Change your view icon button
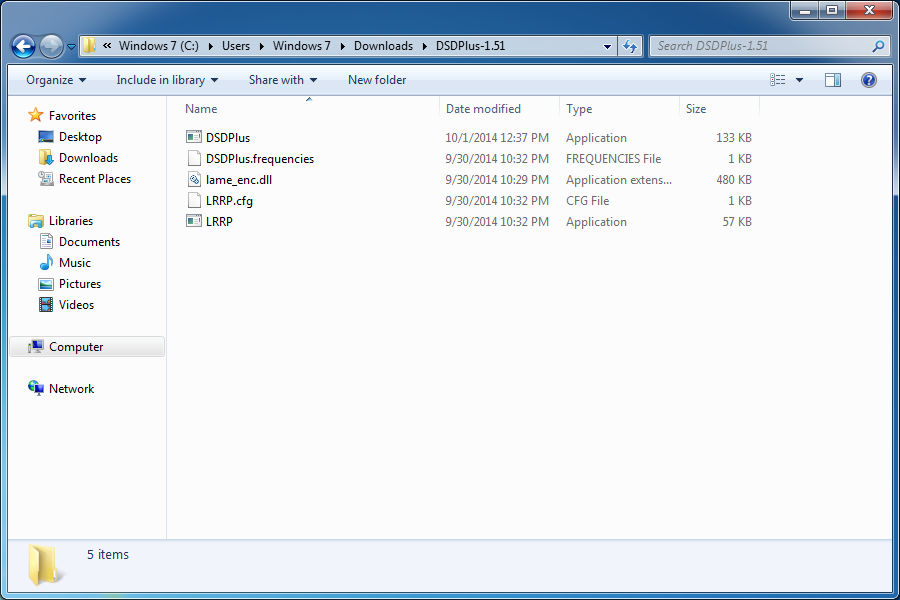This screenshot has width=900, height=600. click(778, 80)
